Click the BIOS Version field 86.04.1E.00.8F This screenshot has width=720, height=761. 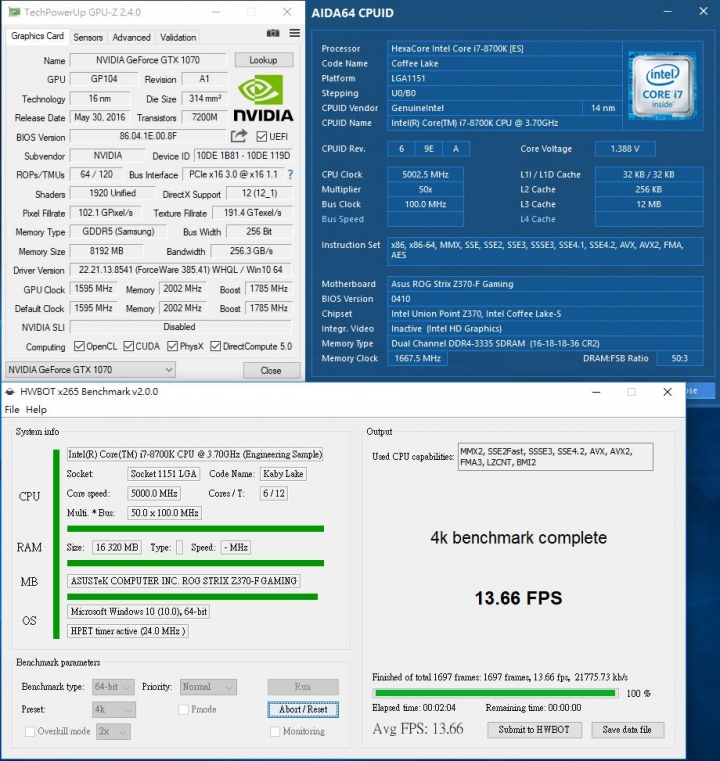(148, 136)
